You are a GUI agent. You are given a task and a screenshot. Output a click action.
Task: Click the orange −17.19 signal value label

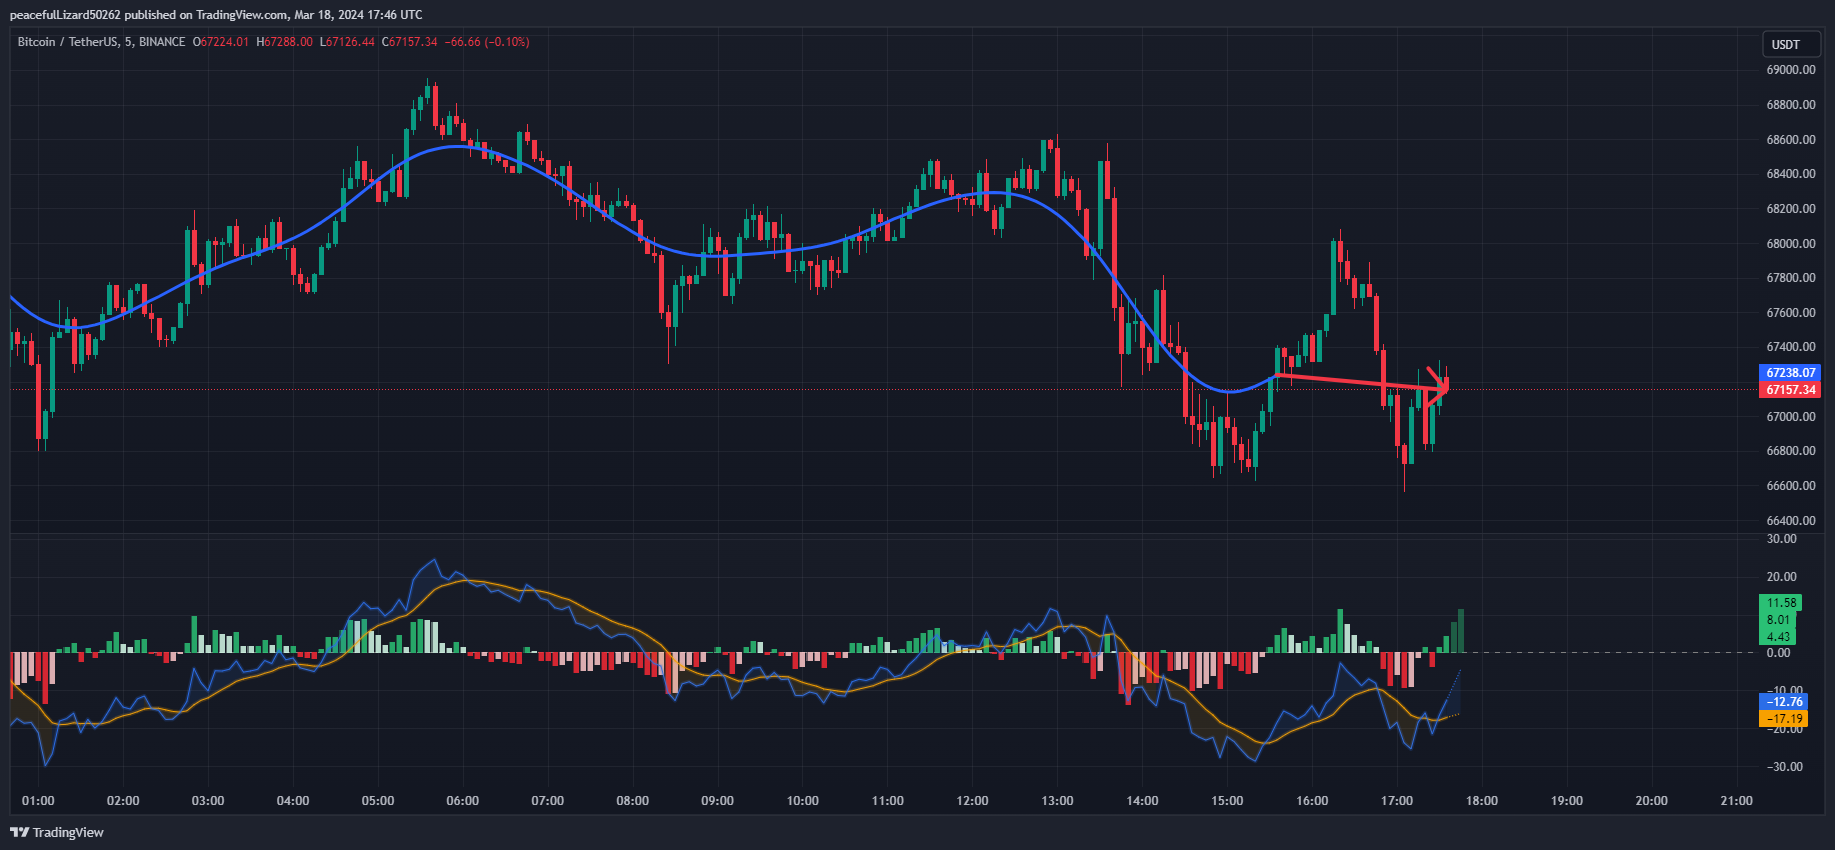click(x=1783, y=719)
